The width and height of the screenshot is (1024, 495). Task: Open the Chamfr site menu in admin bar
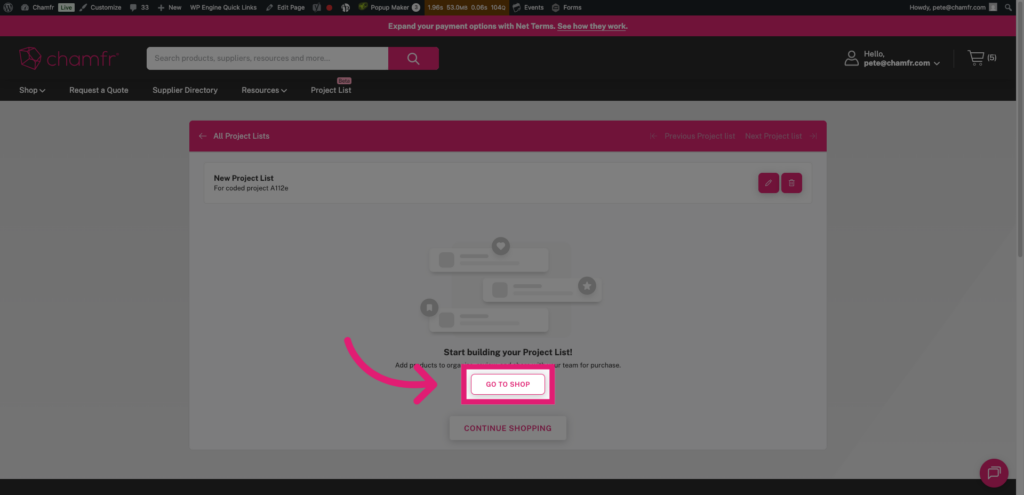point(37,7)
